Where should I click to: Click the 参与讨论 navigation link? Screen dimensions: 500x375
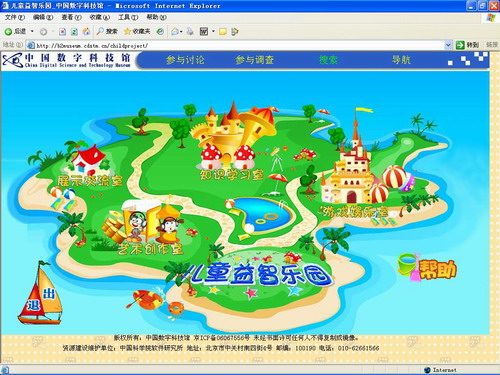(185, 60)
